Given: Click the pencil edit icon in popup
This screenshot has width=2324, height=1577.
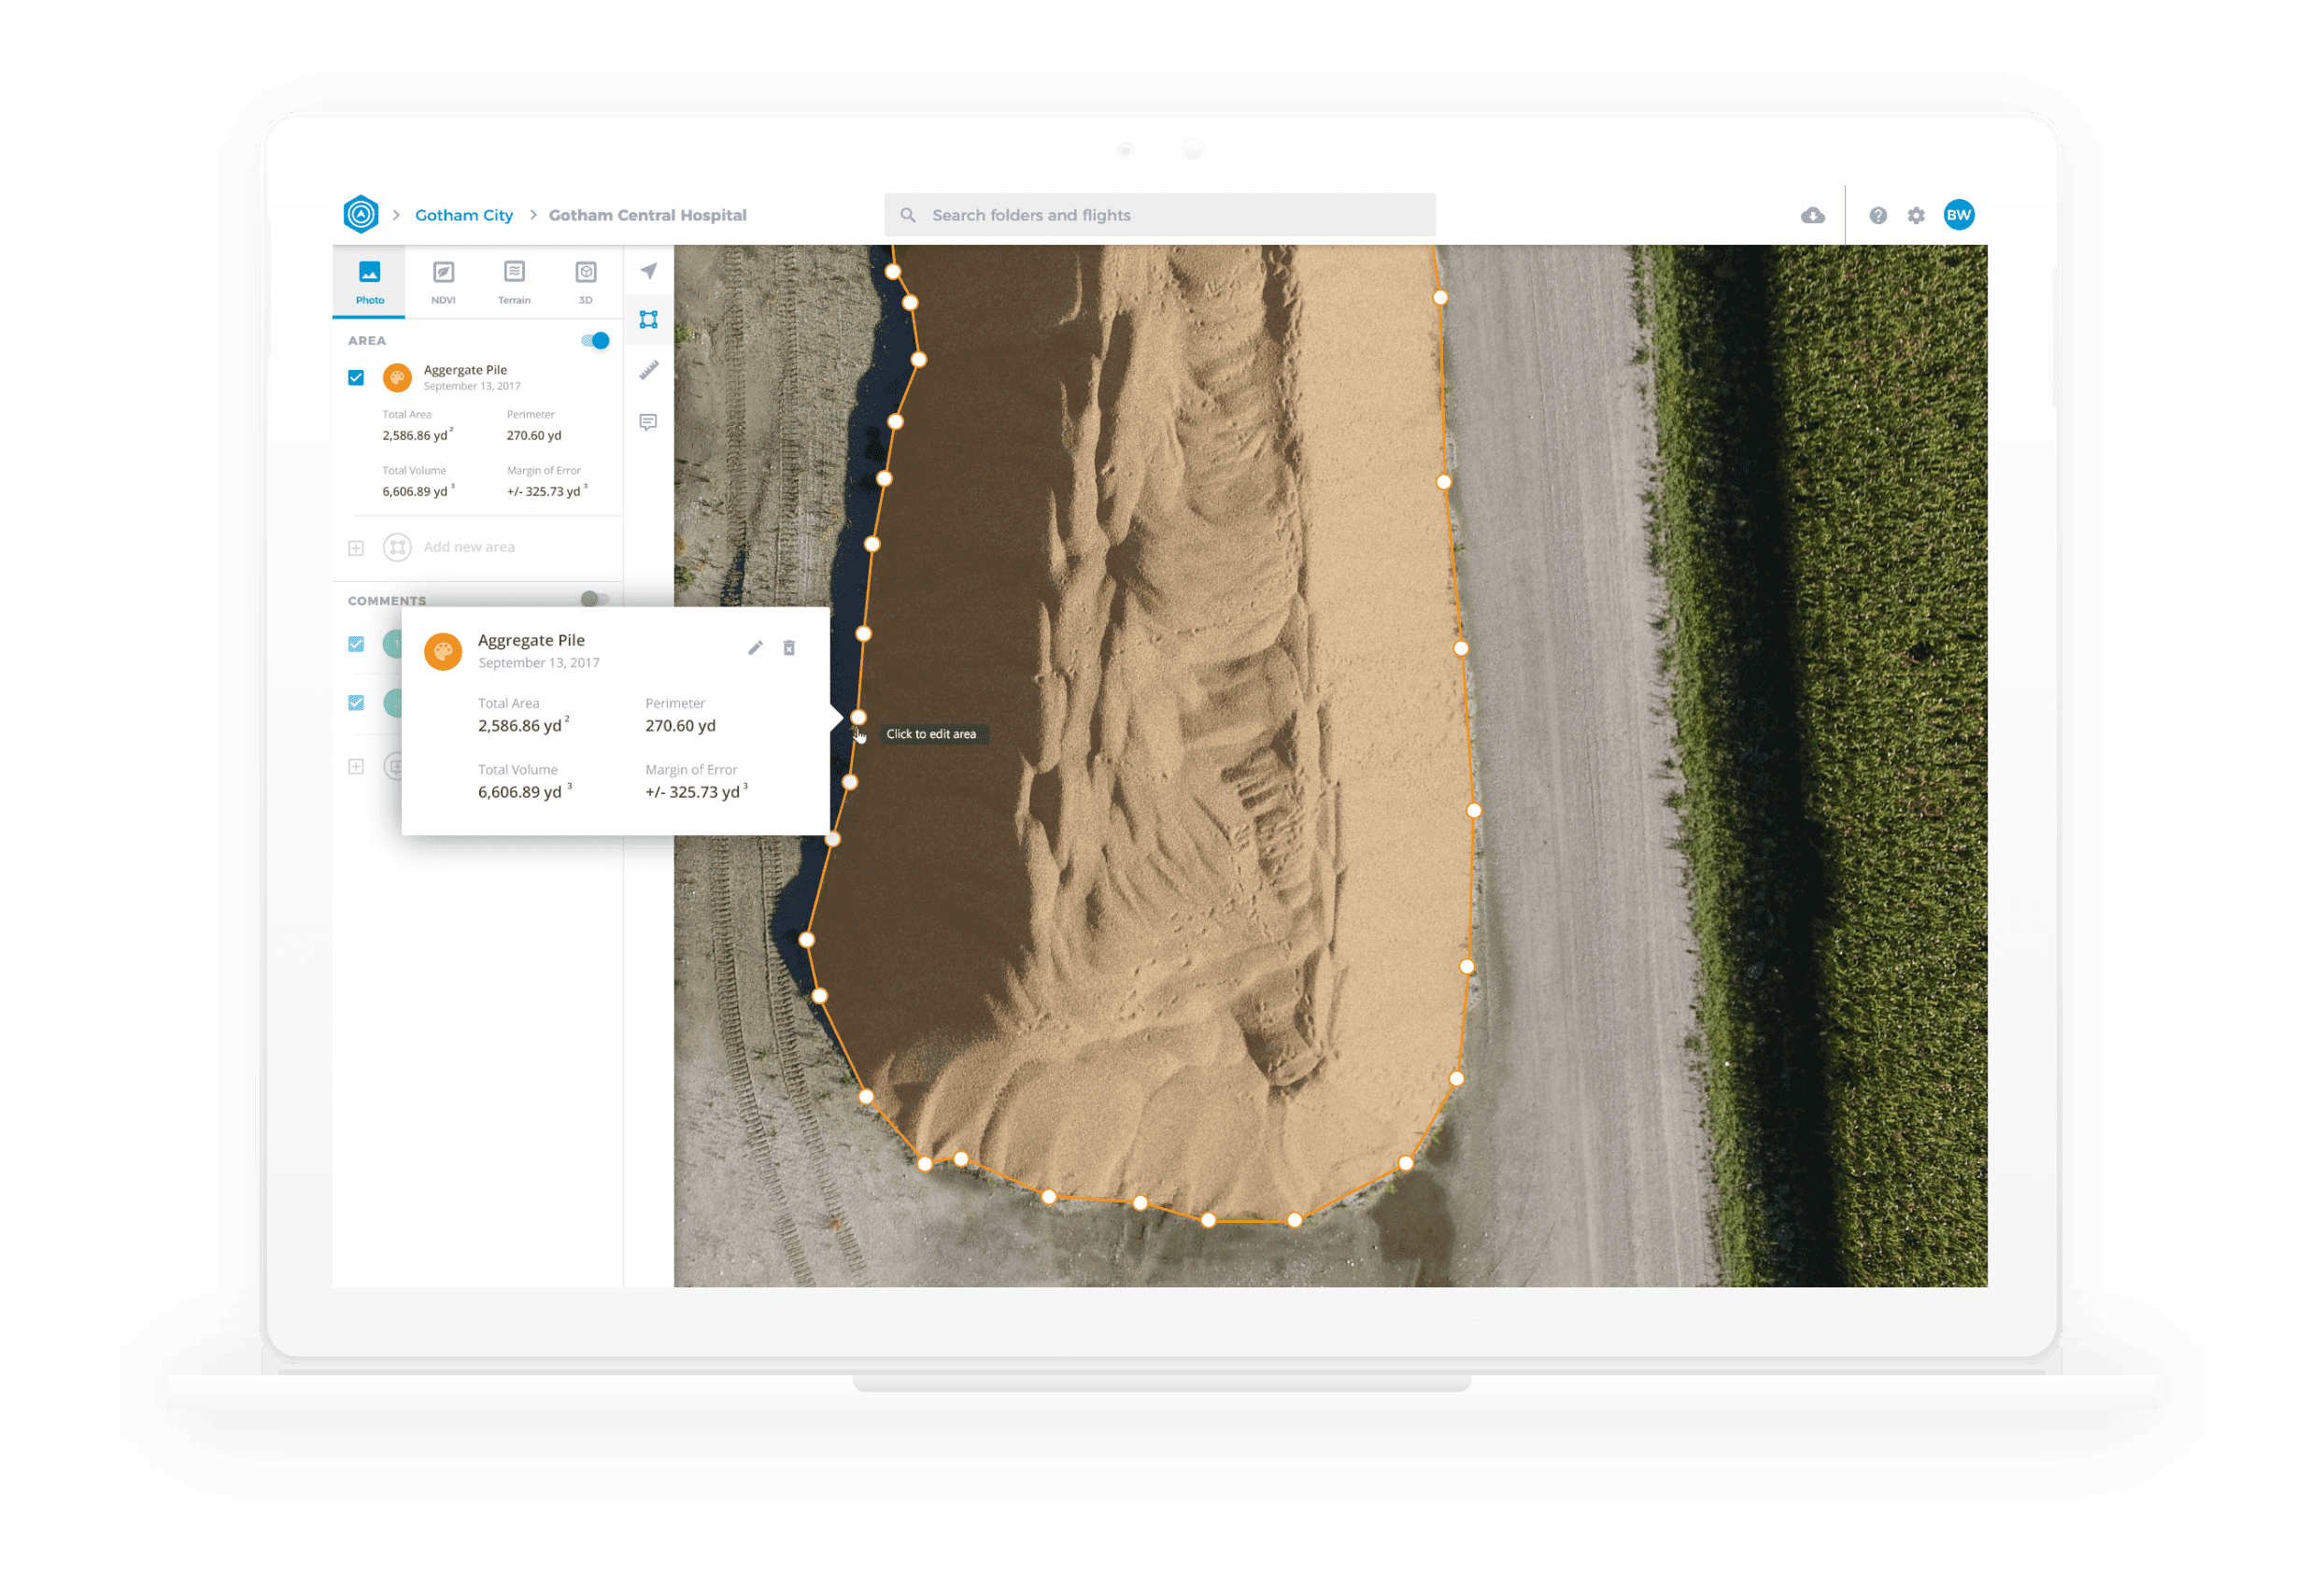Looking at the screenshot, I should tap(755, 648).
